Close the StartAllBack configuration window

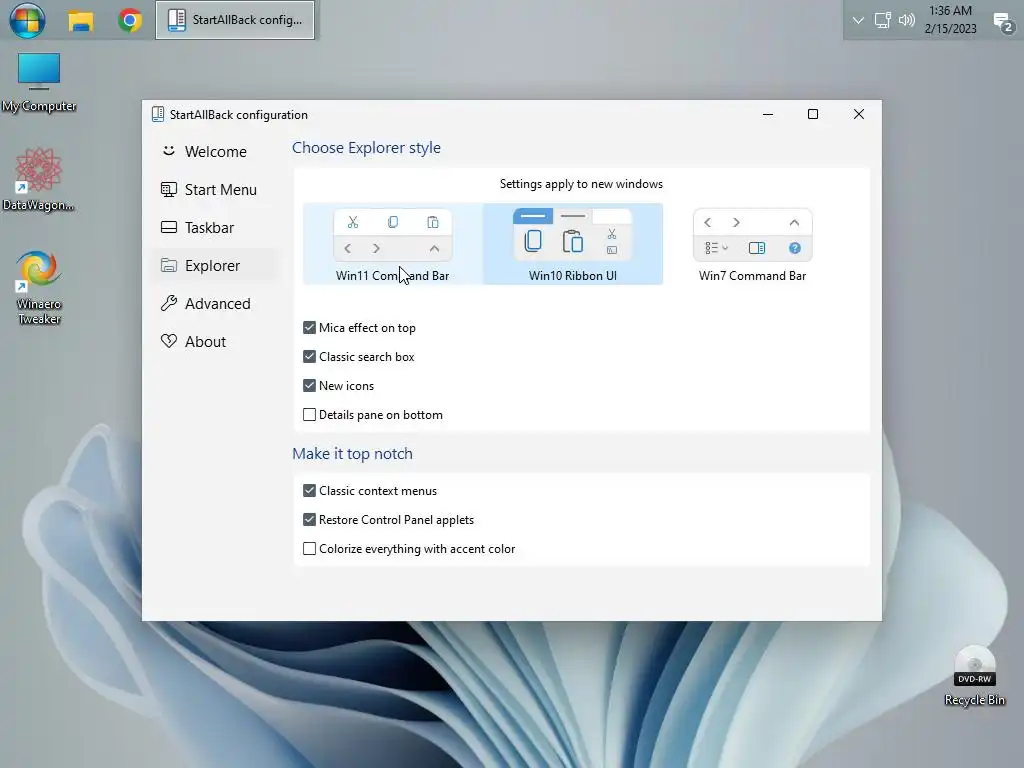tap(859, 114)
